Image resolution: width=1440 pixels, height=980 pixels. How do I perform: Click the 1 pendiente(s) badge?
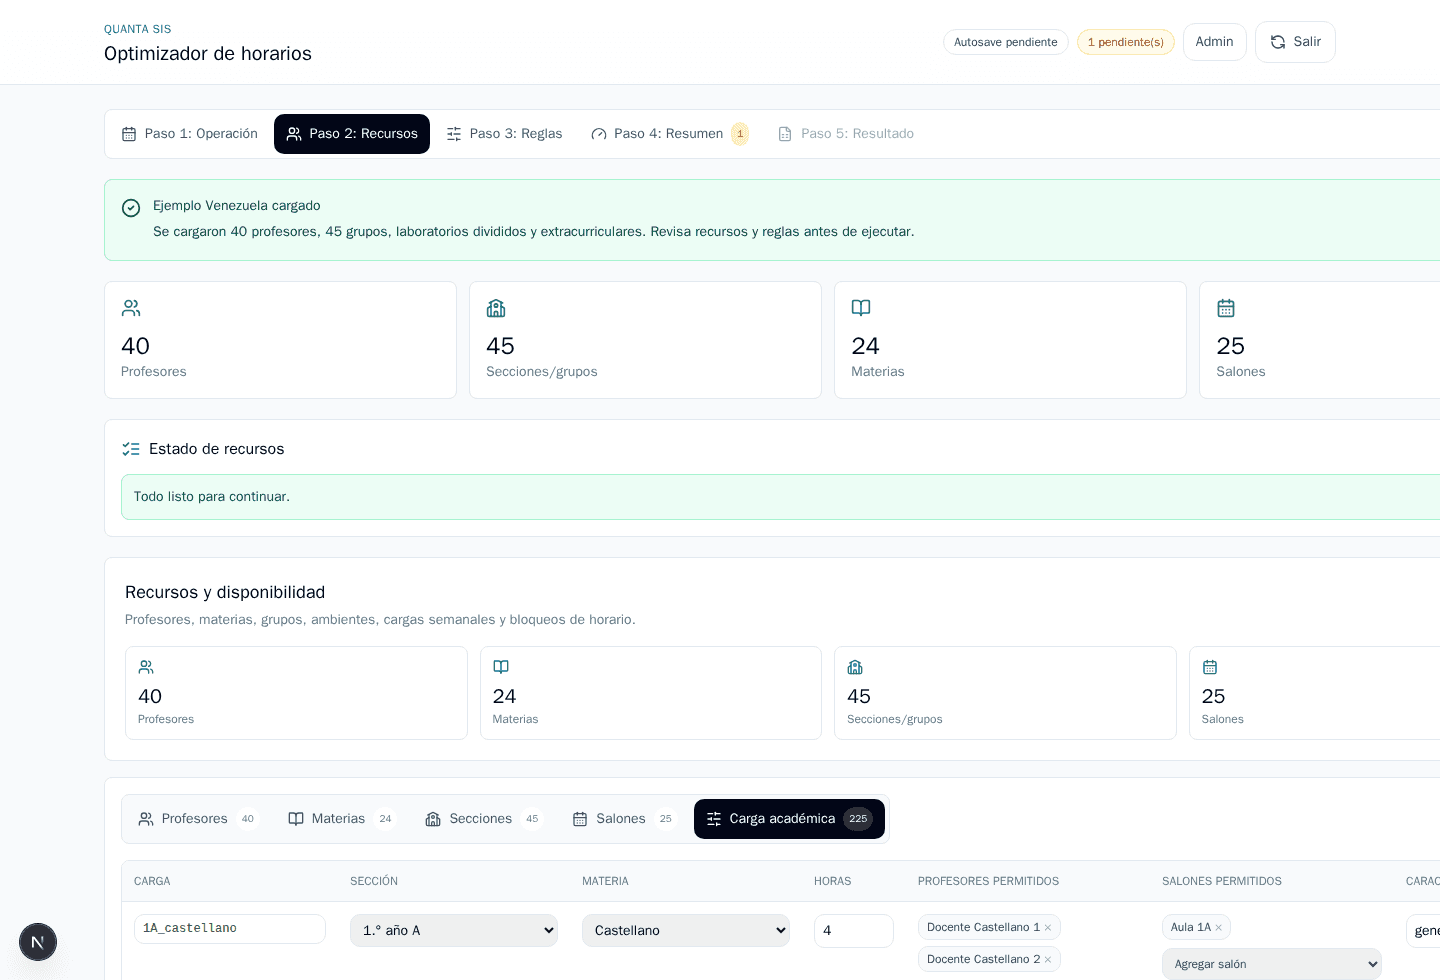click(1125, 42)
